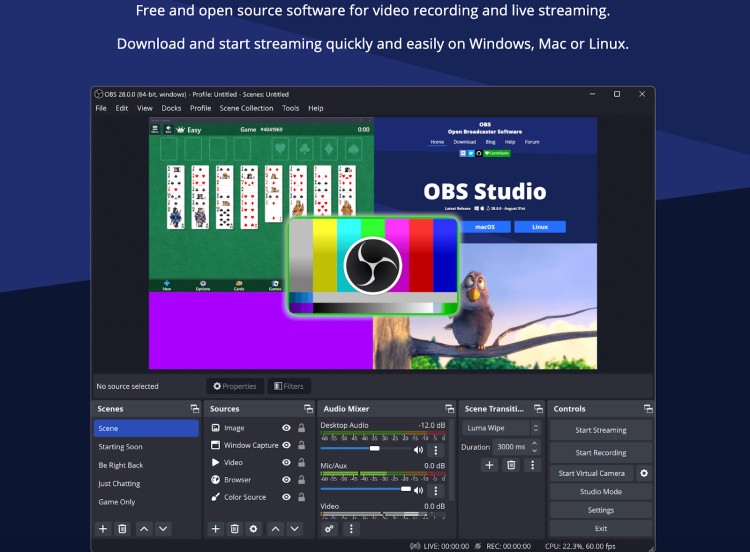The height and width of the screenshot is (552, 750).
Task: Add a new source with plus icon
Action: point(216,529)
